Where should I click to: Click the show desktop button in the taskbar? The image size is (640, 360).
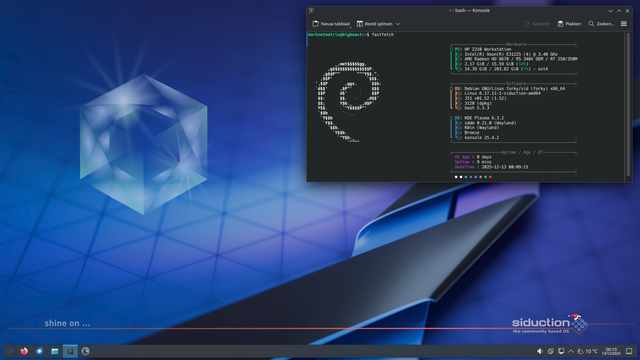(x=629, y=351)
